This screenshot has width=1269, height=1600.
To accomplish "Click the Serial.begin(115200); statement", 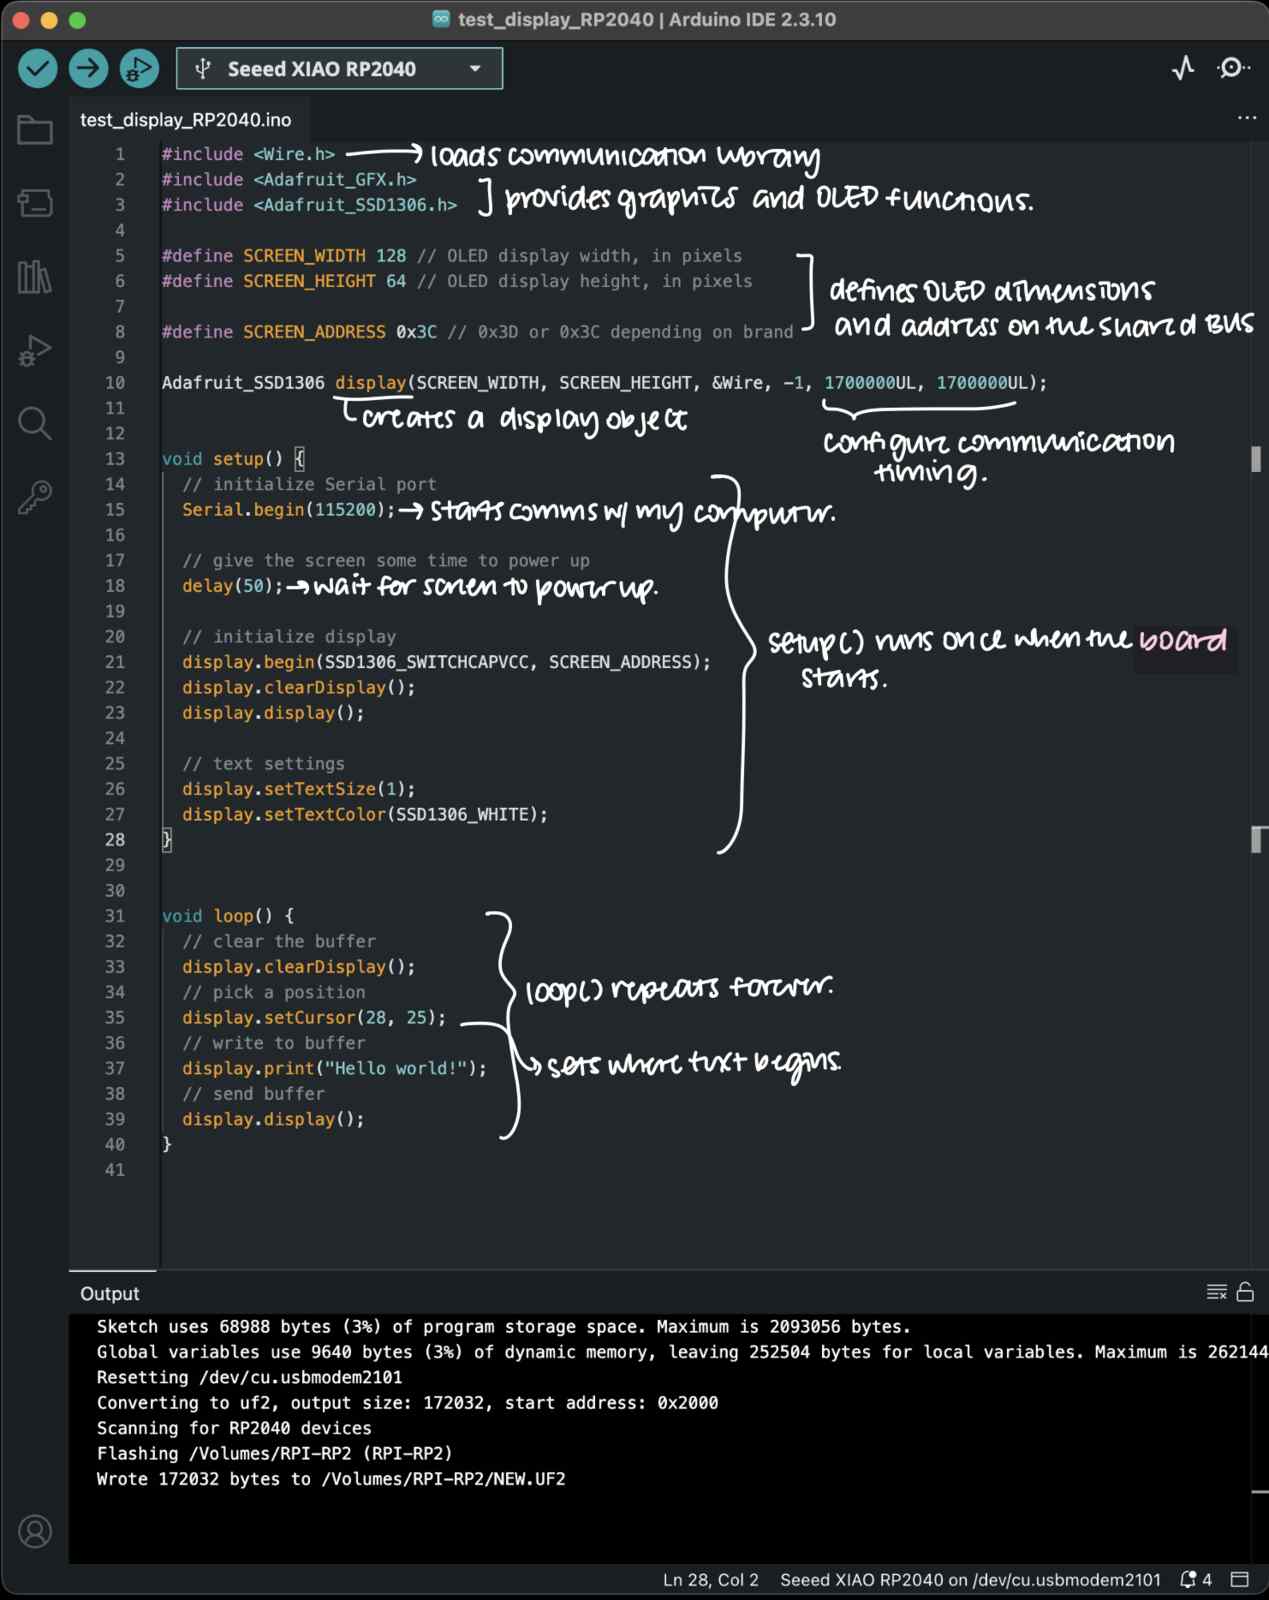I will point(289,510).
